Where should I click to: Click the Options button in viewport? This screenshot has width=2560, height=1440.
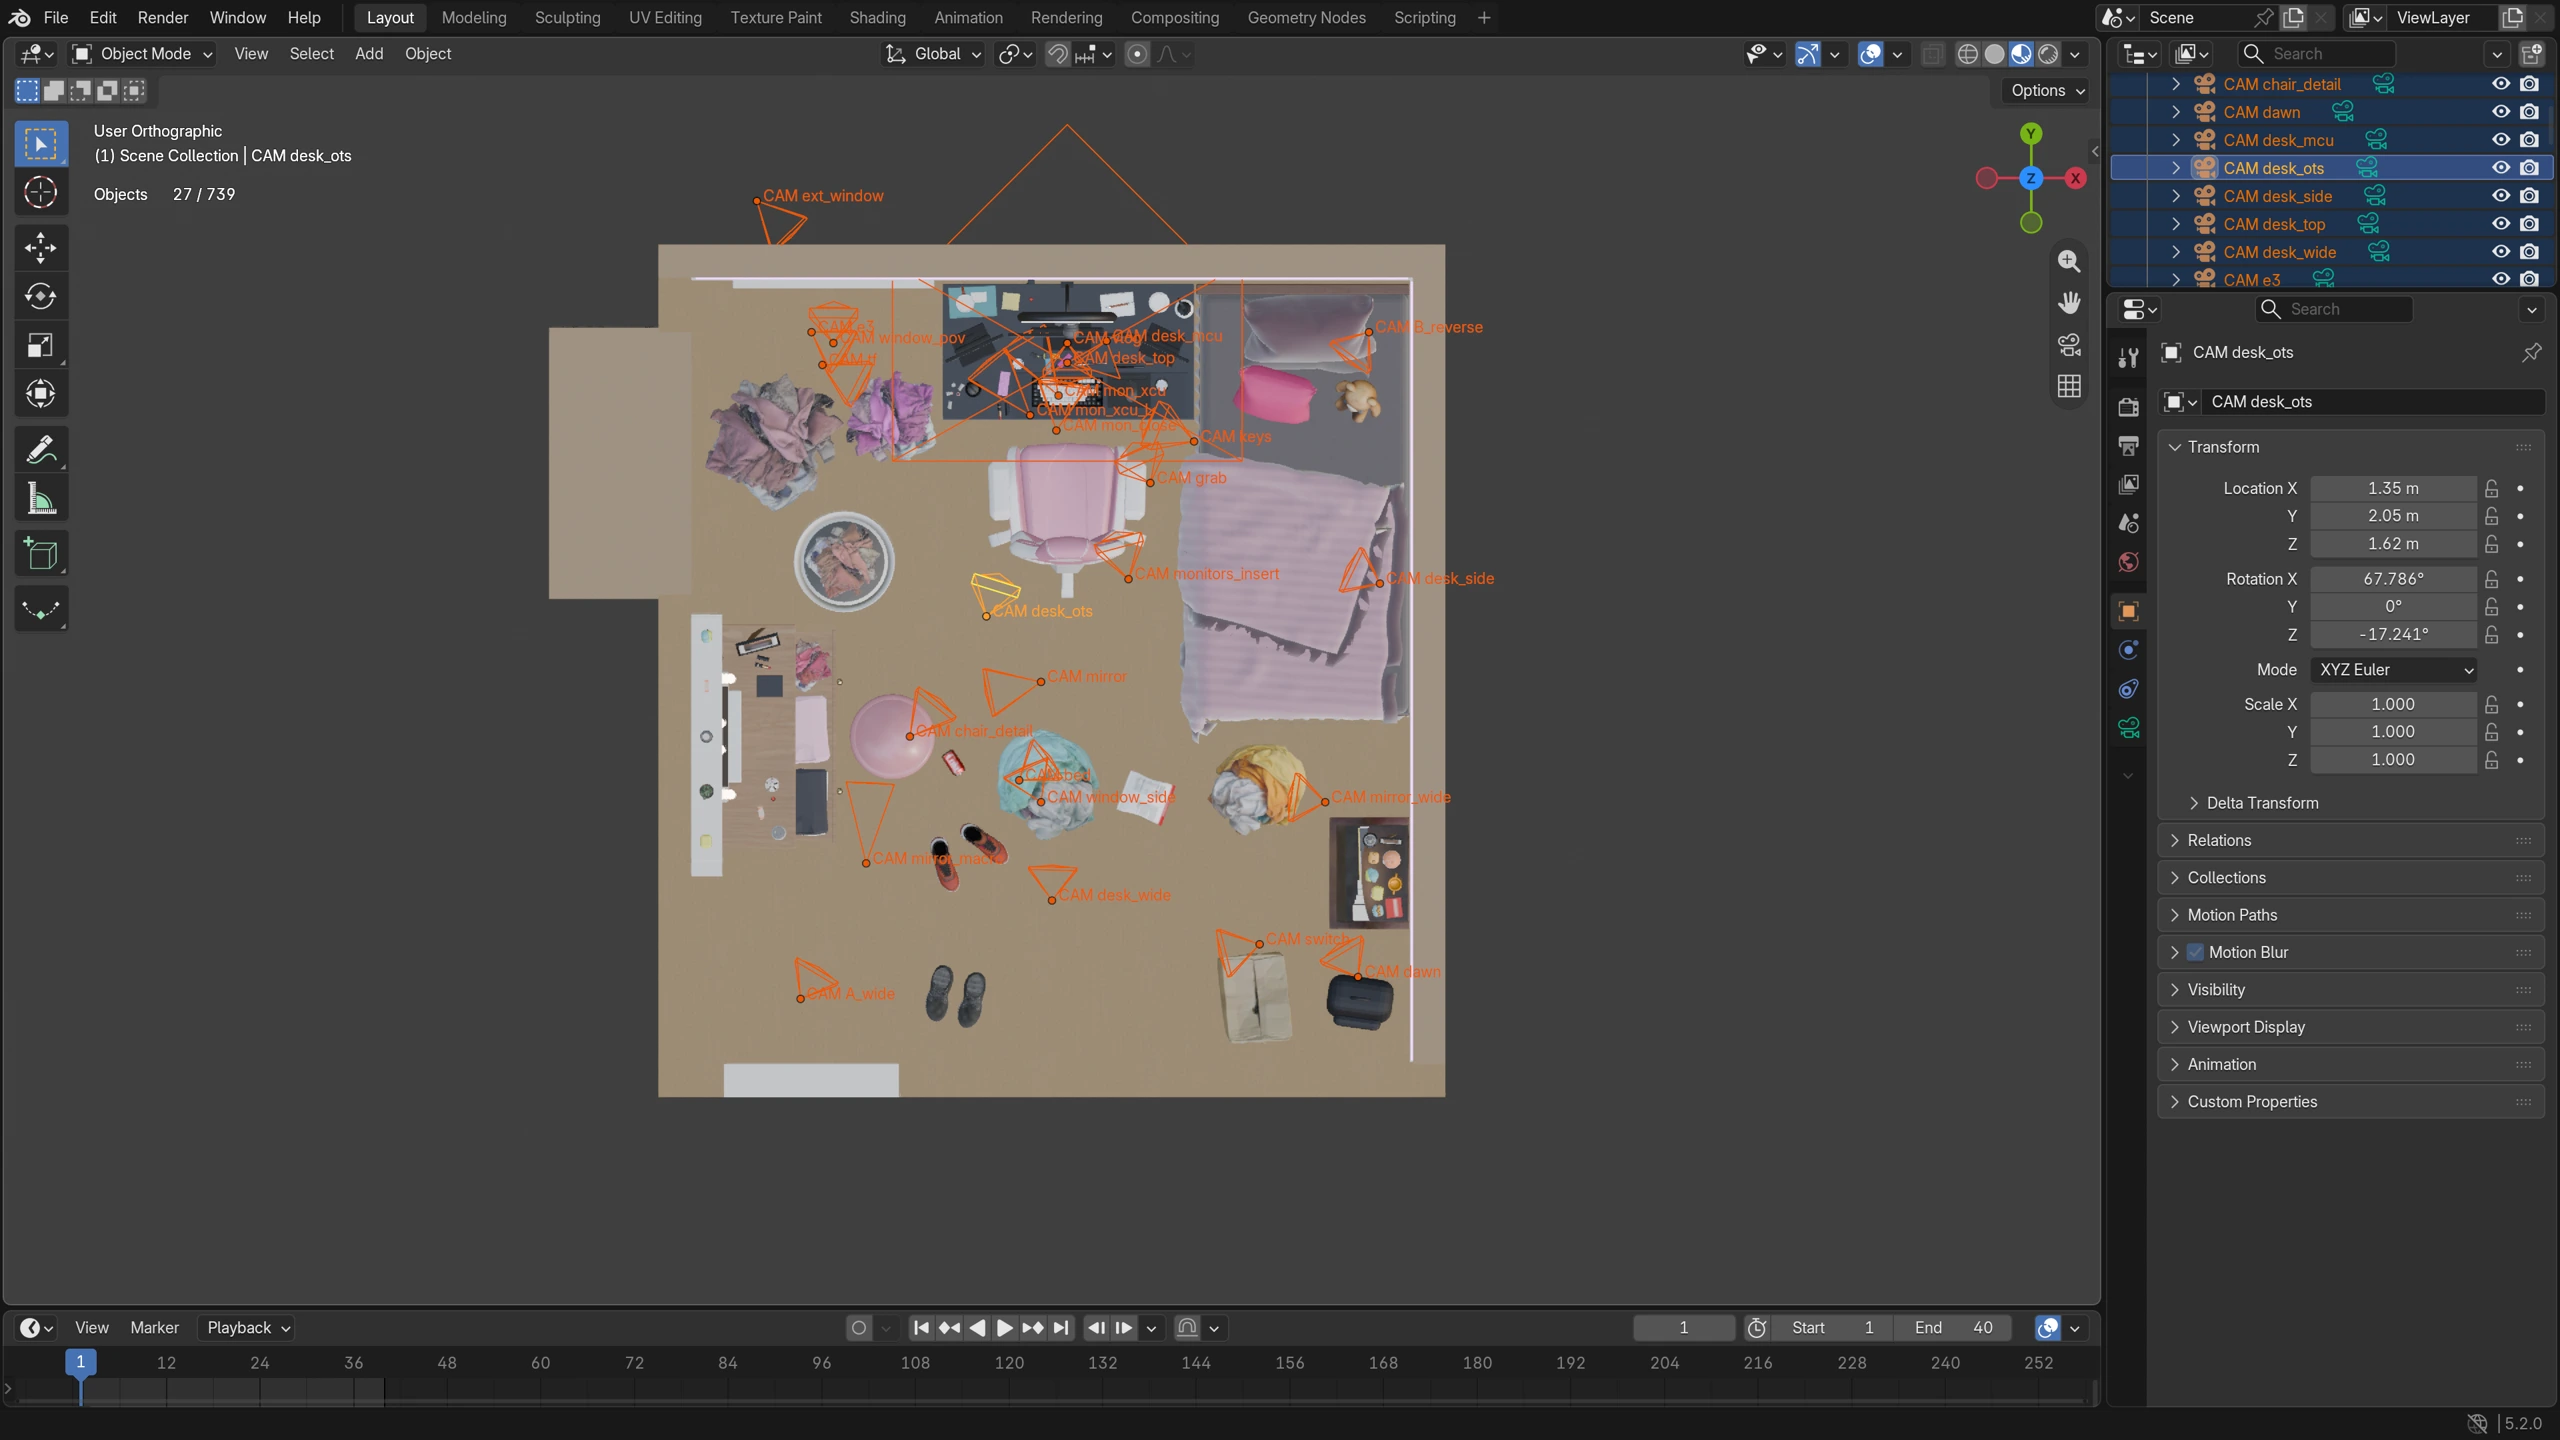pos(2047,90)
